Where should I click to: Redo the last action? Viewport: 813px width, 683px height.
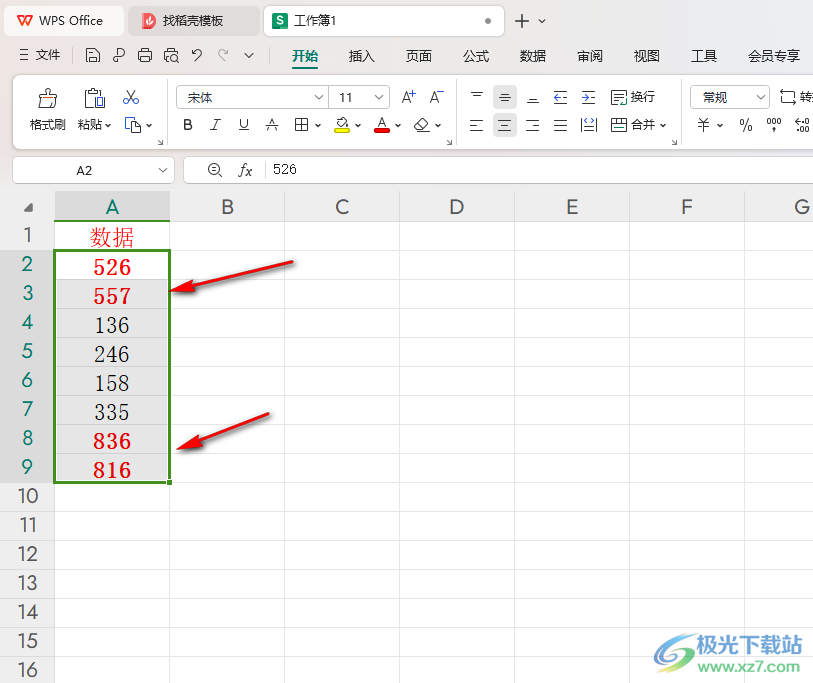point(223,54)
